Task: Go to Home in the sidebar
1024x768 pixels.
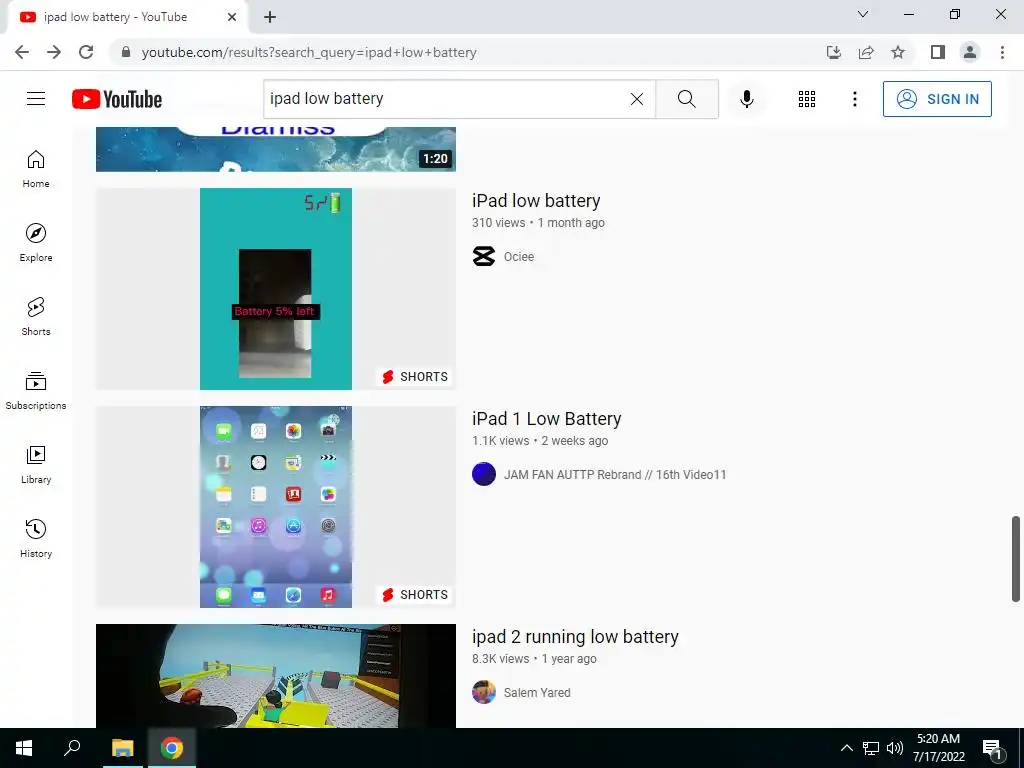Action: coord(36,168)
